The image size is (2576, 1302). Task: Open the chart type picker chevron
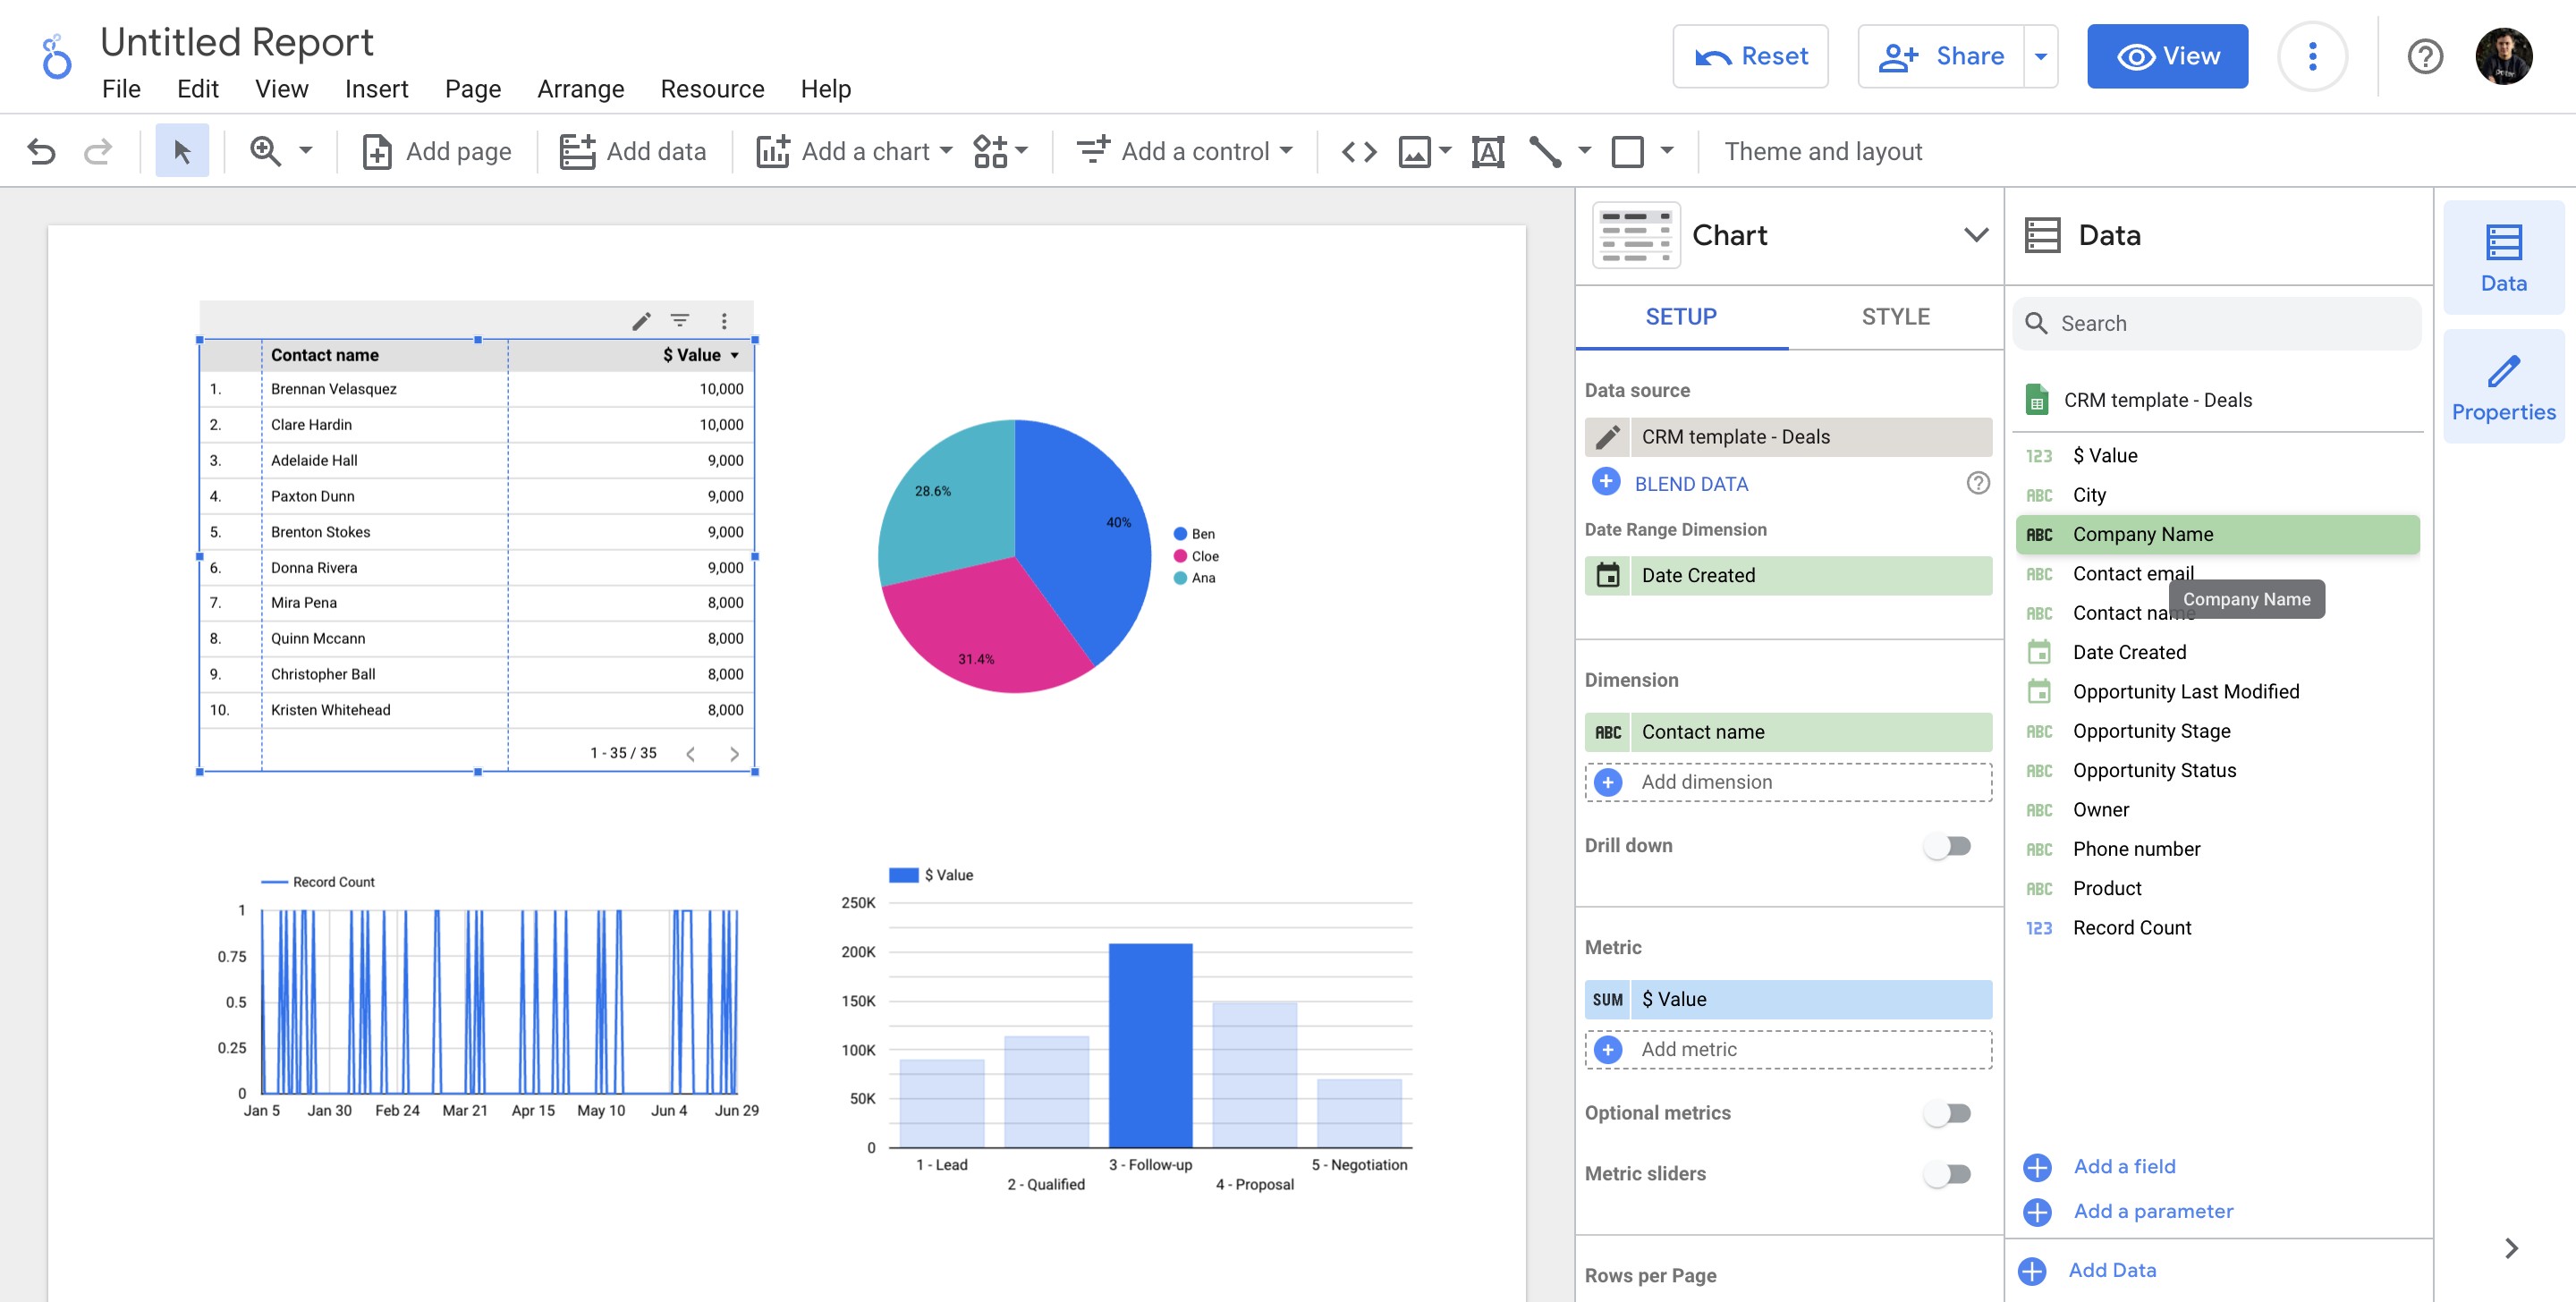tap(1975, 235)
